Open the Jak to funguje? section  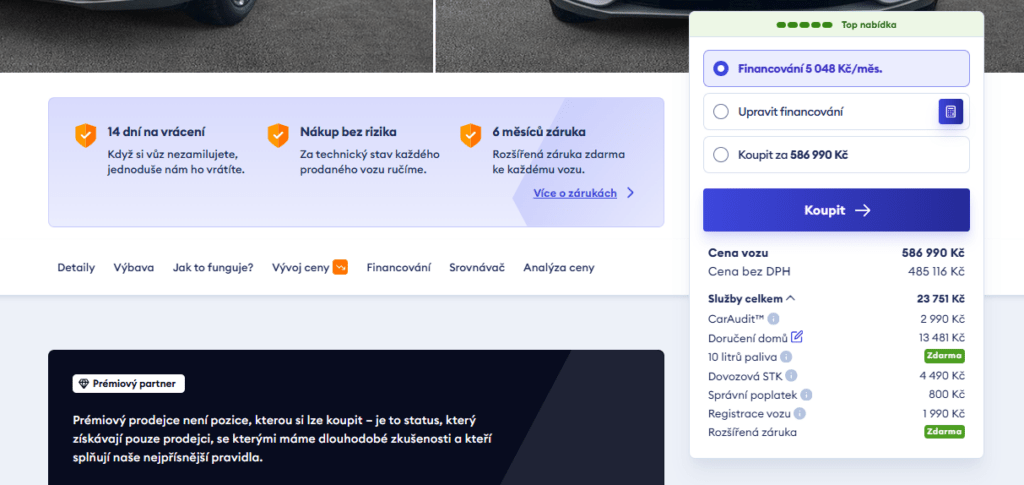click(212, 268)
